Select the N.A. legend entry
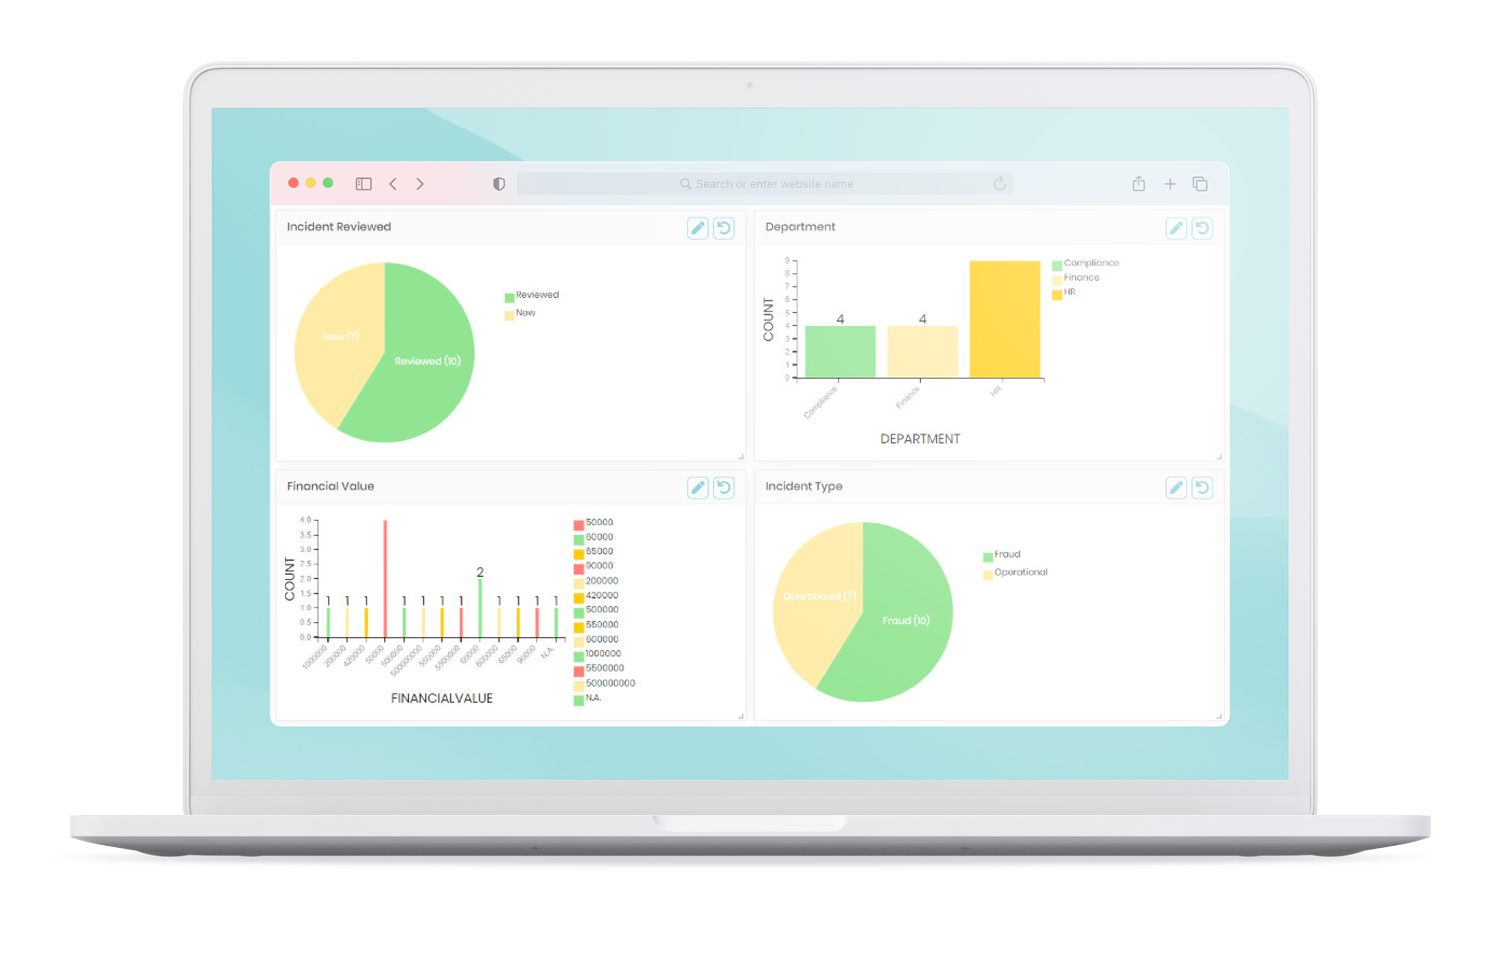1500x955 pixels. coord(588,698)
